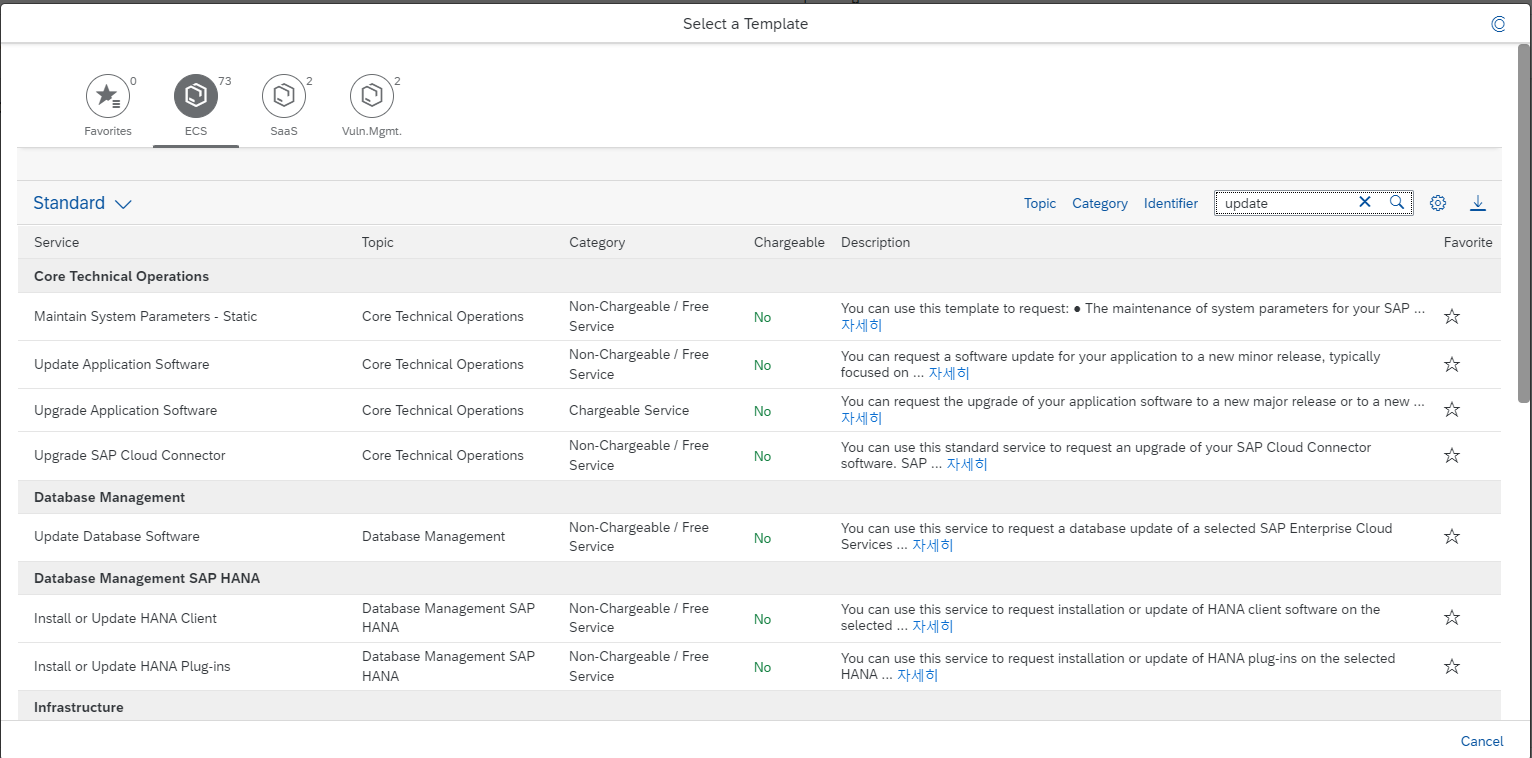
Task: Select 'Install or Update HANA Plug-ins' service
Action: pyautogui.click(x=132, y=666)
